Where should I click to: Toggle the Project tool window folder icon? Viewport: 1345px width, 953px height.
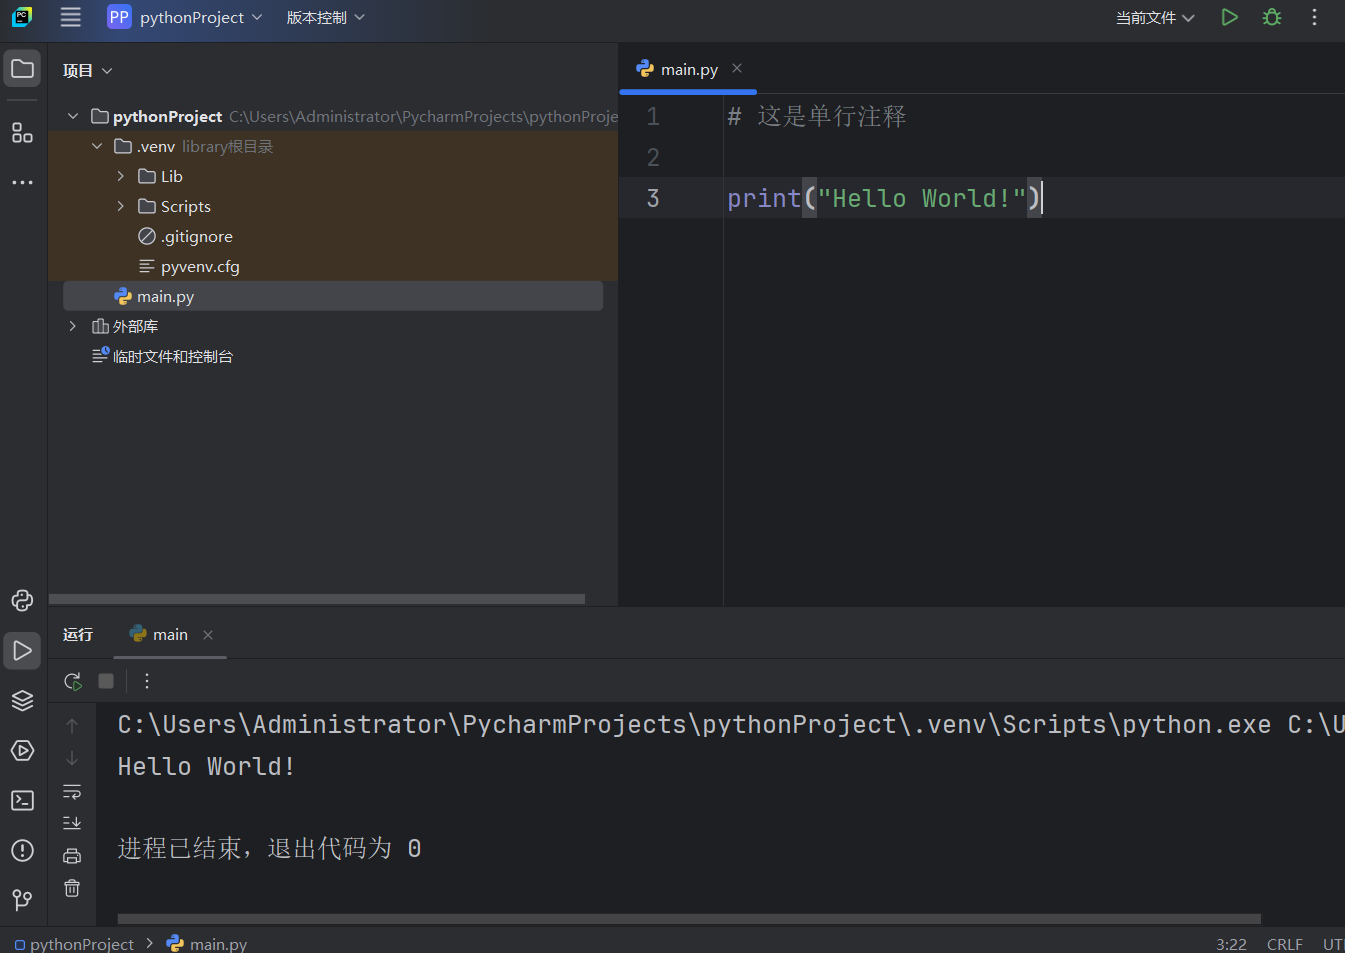(22, 69)
